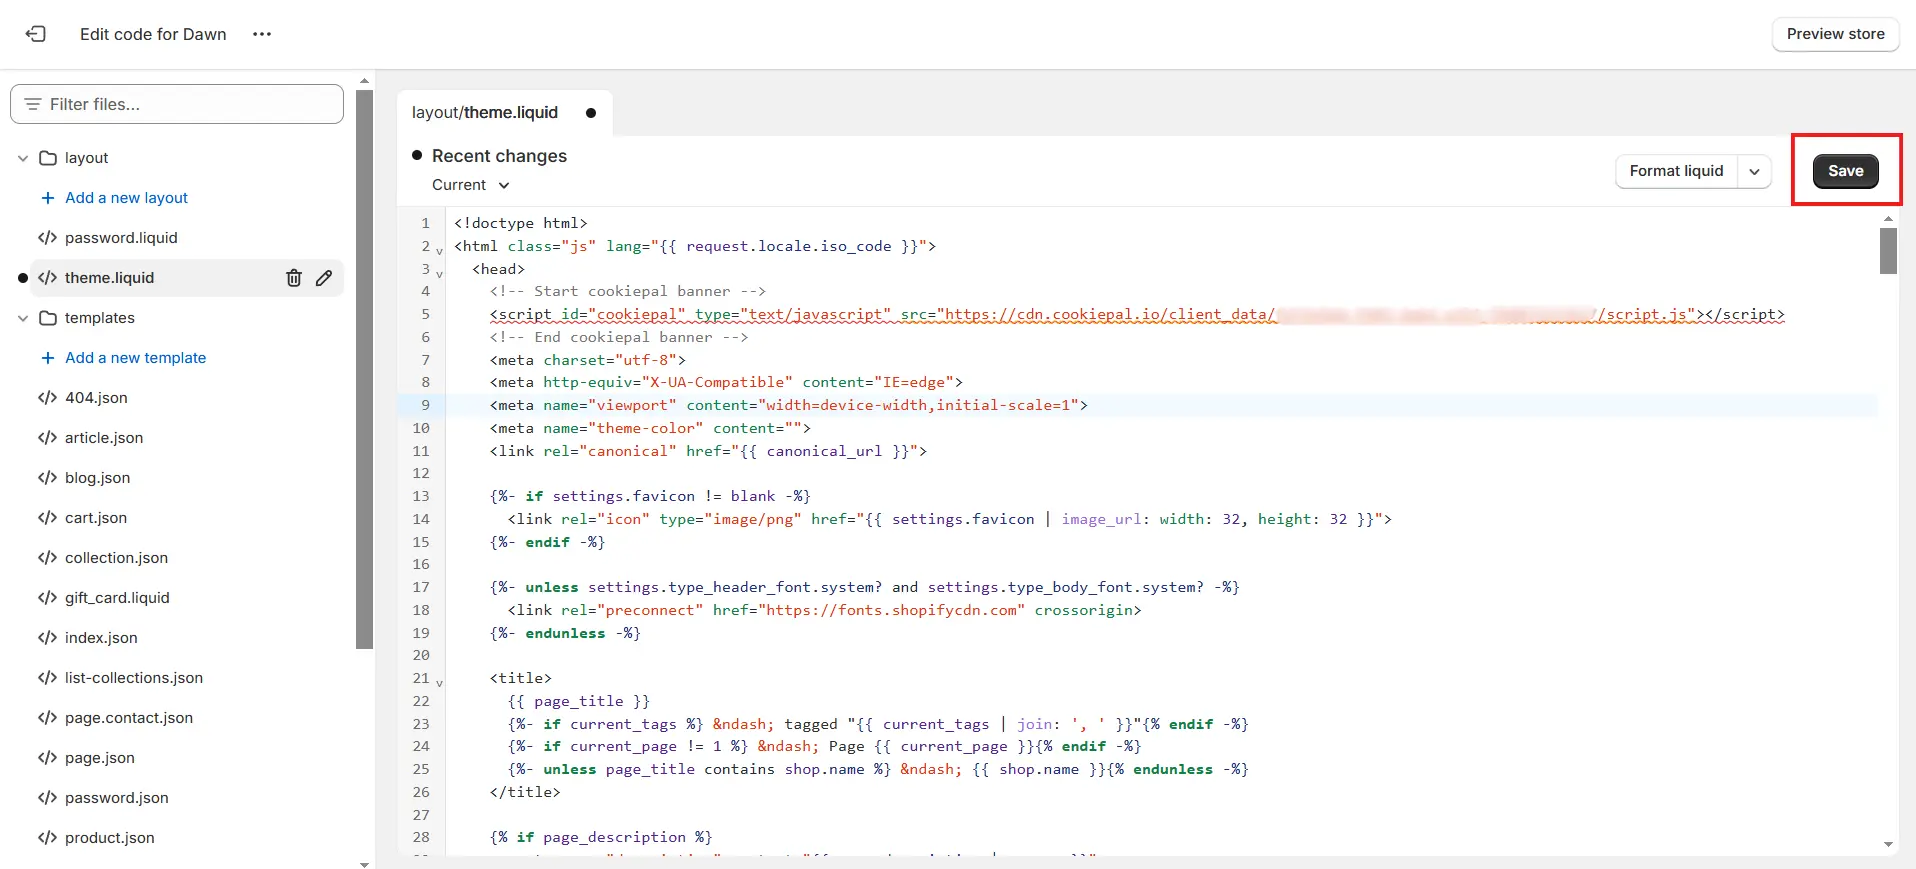Click the code icon beside 404.json
The width and height of the screenshot is (1916, 869).
point(47,398)
